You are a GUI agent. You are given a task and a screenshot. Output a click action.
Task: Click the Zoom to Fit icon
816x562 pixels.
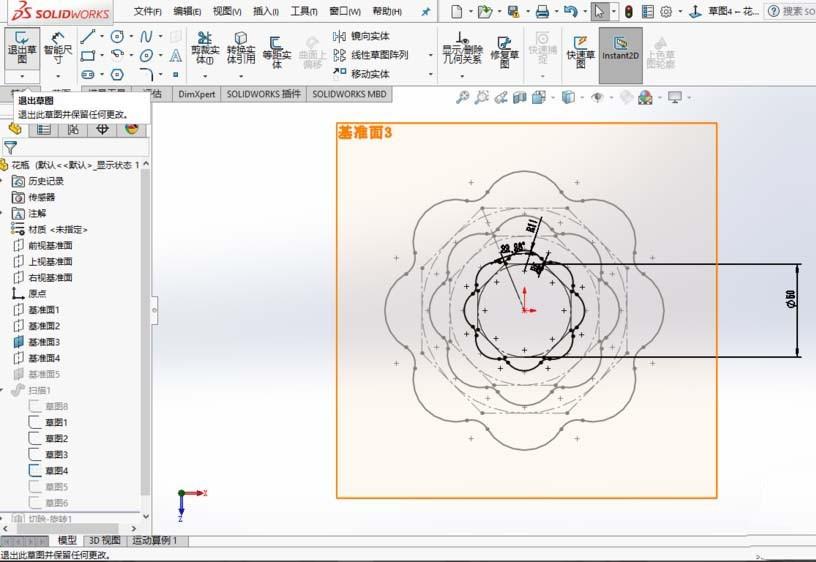point(462,97)
